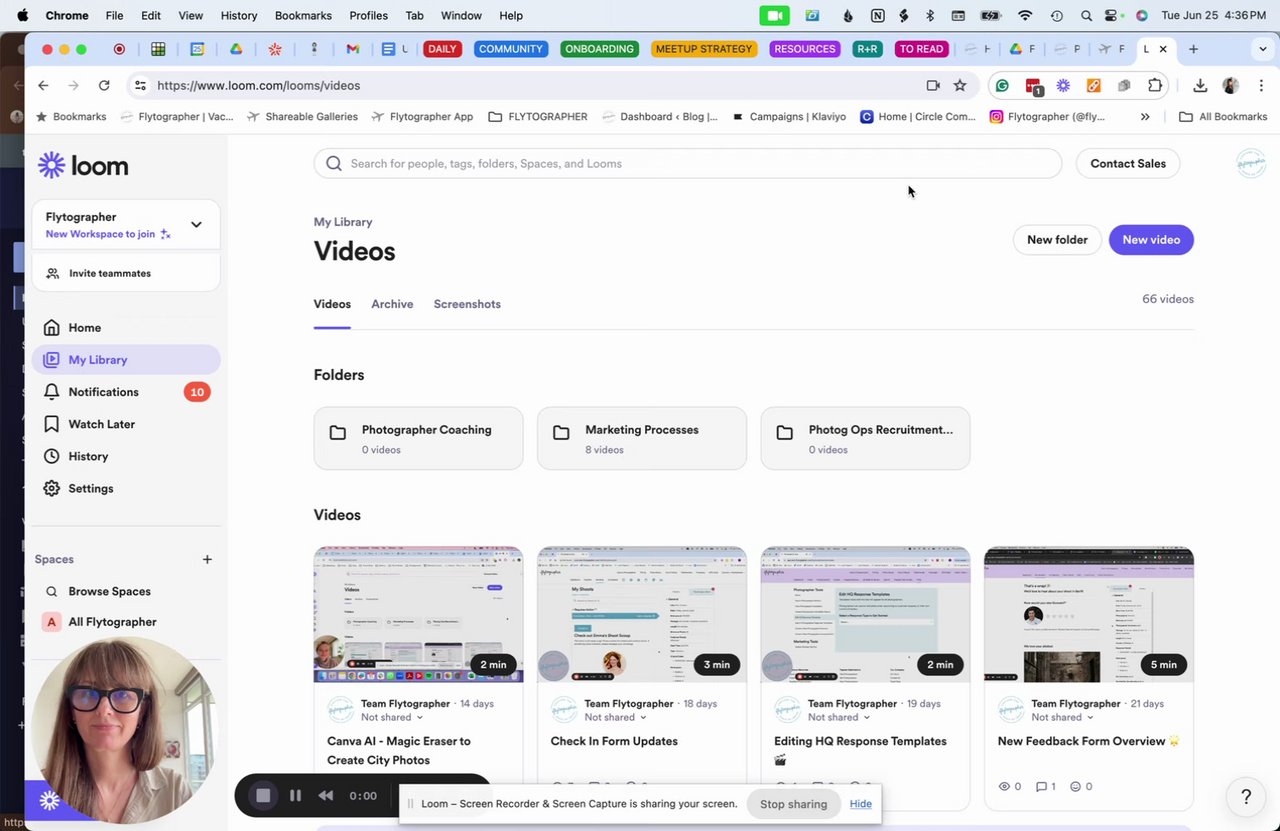Open Settings gear item
Viewport: 1280px width, 831px height.
coord(126,488)
